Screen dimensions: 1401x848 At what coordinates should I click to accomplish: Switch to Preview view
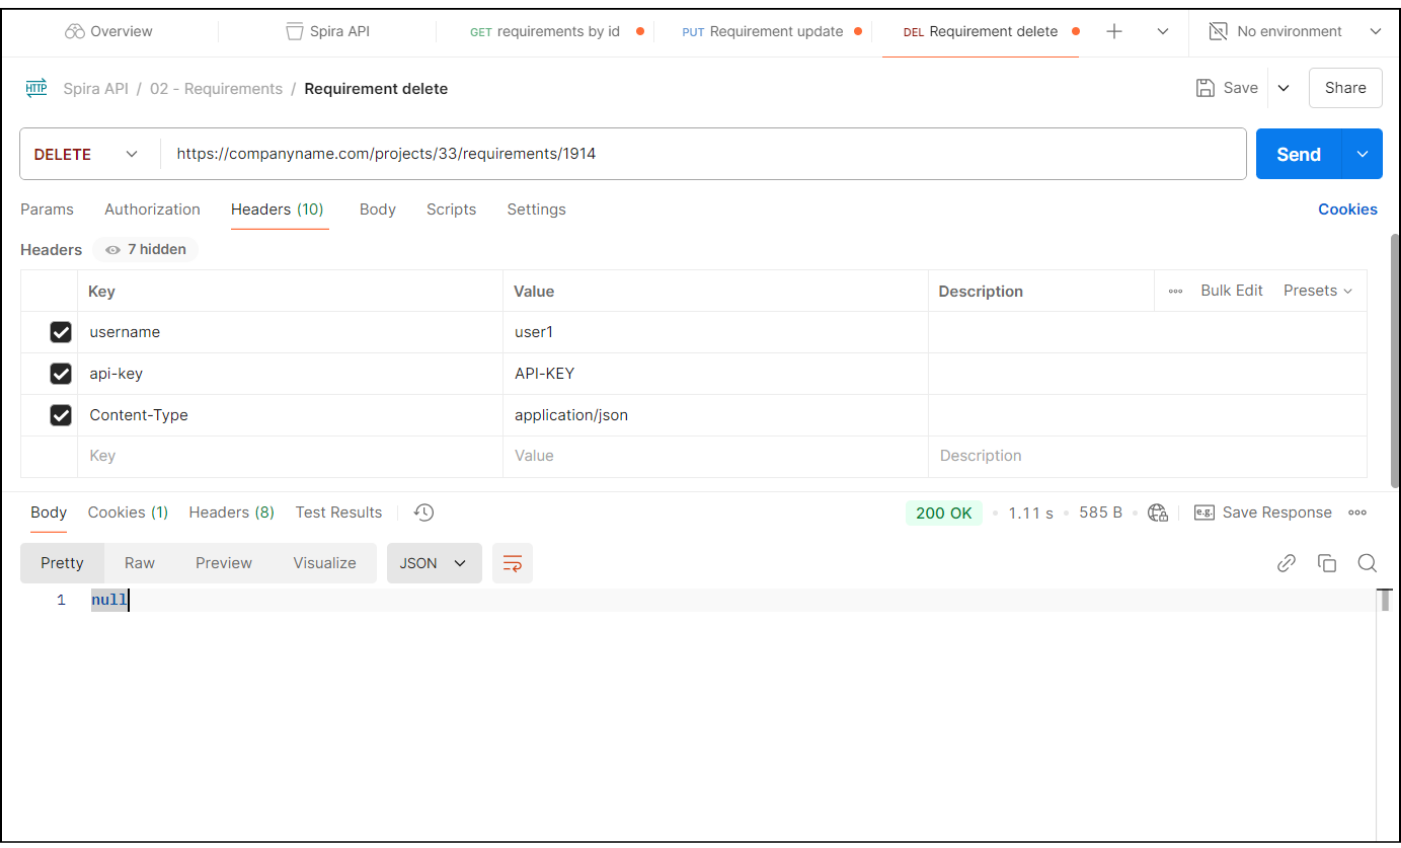(224, 563)
